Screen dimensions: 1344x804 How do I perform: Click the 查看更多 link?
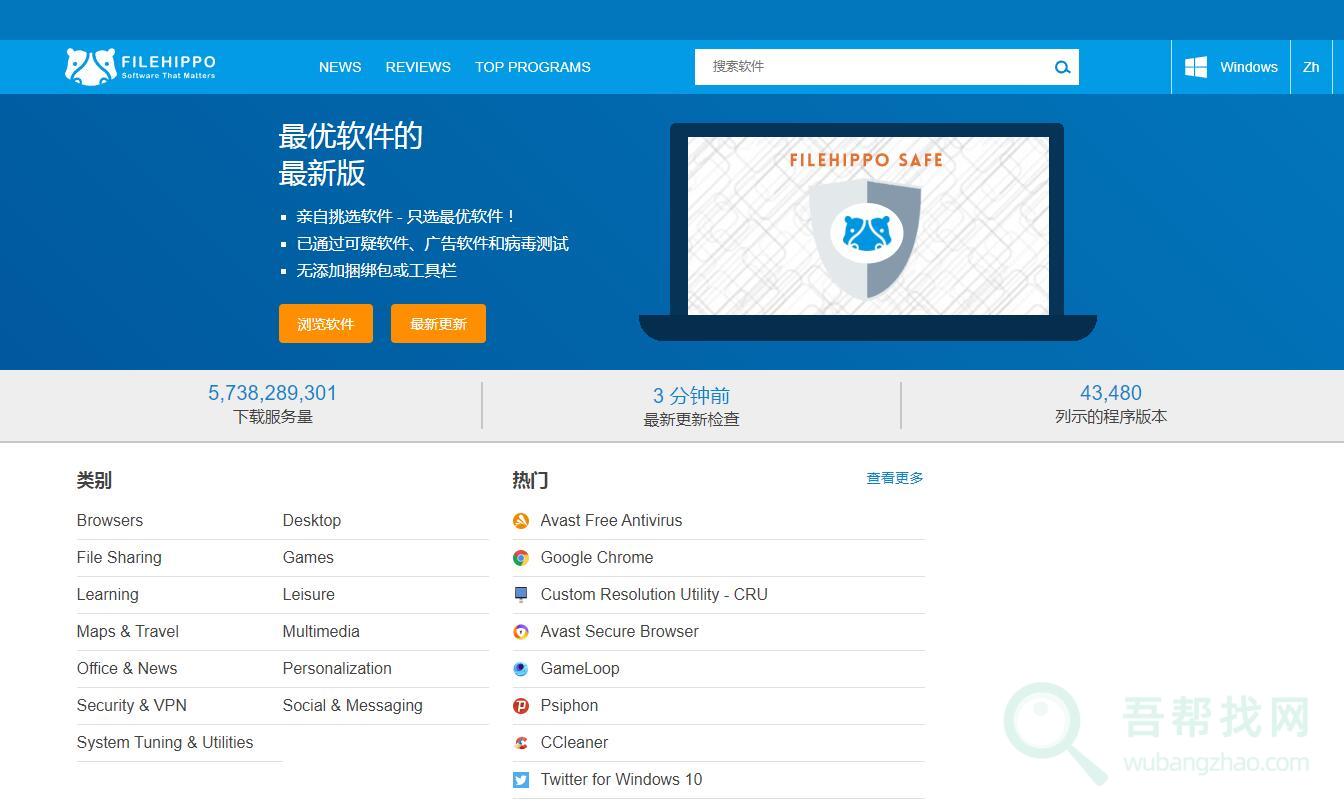(895, 478)
